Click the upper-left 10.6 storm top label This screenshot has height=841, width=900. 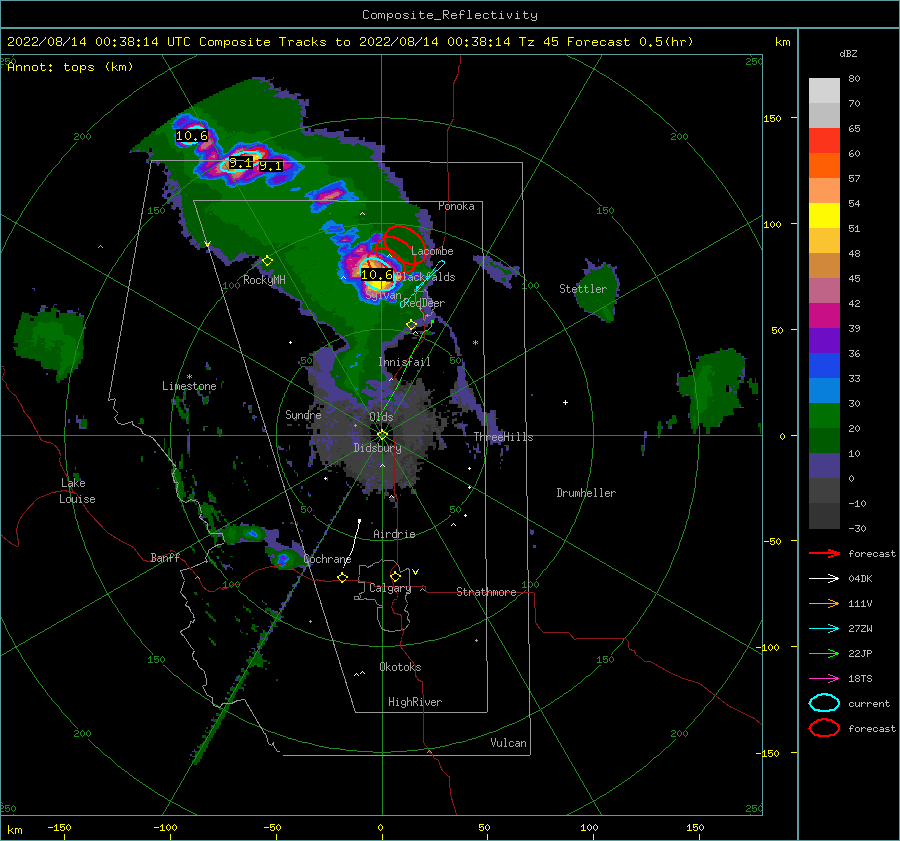tap(192, 136)
